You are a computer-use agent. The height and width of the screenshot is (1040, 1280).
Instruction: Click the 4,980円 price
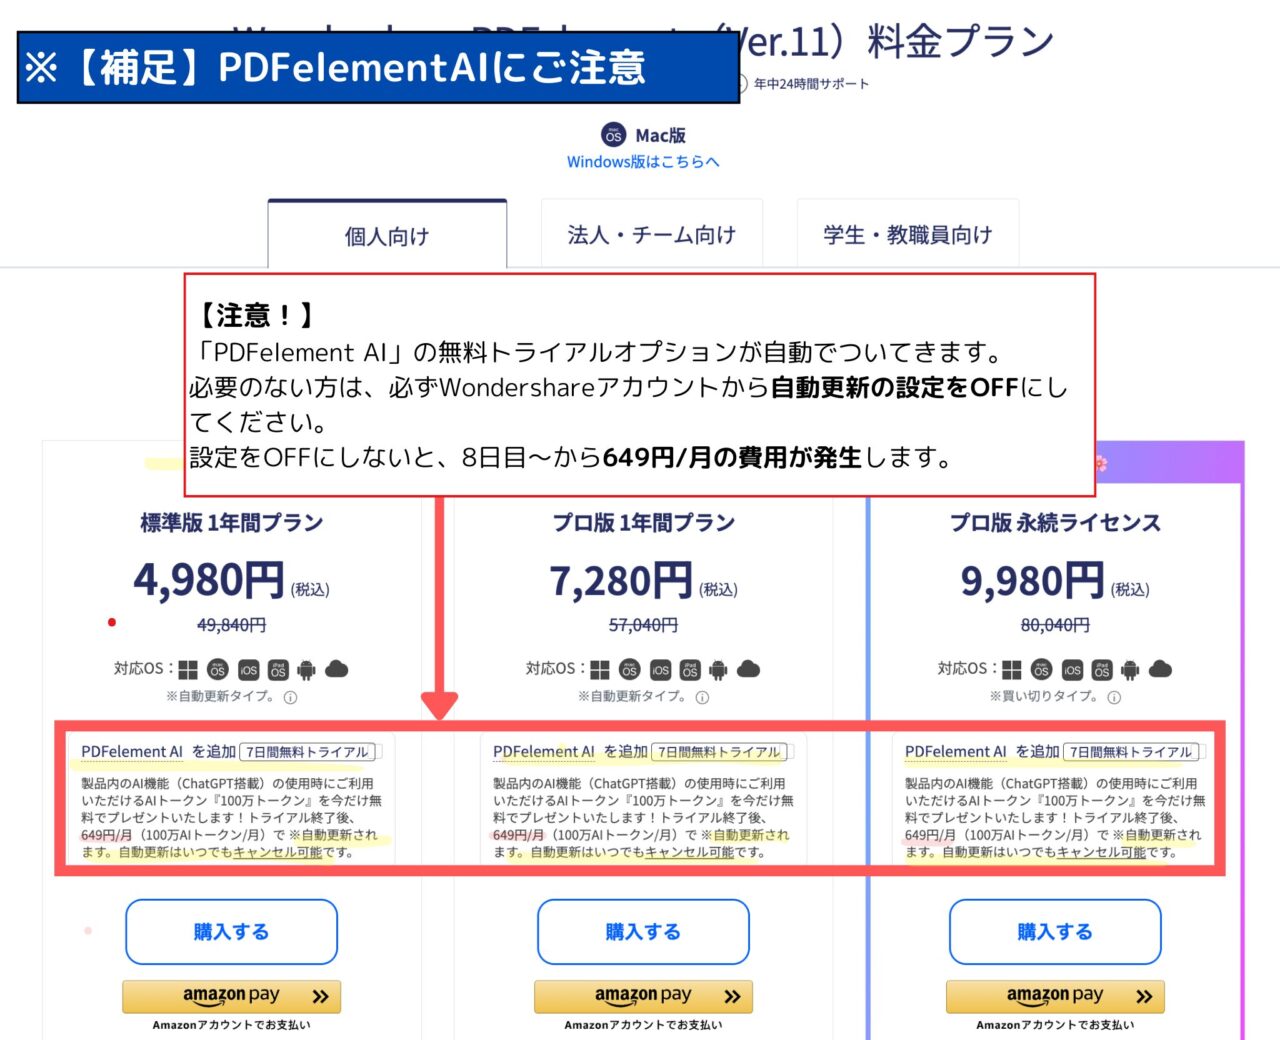(210, 580)
